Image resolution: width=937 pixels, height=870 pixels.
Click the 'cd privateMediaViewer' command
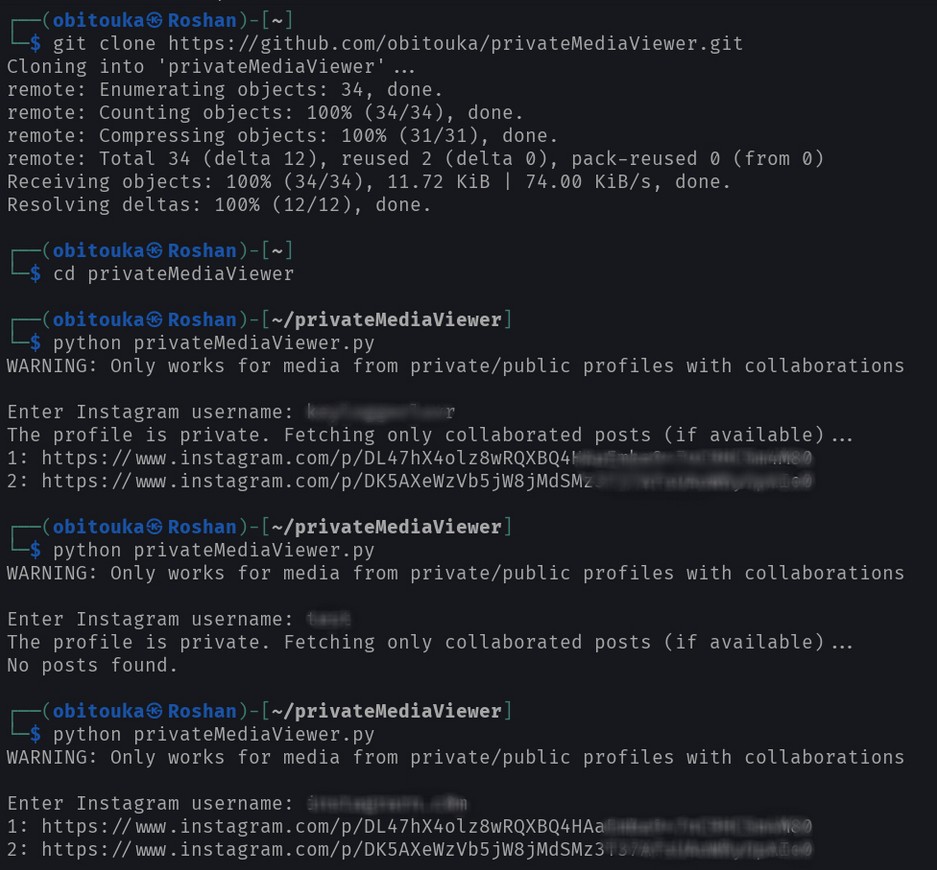173,274
